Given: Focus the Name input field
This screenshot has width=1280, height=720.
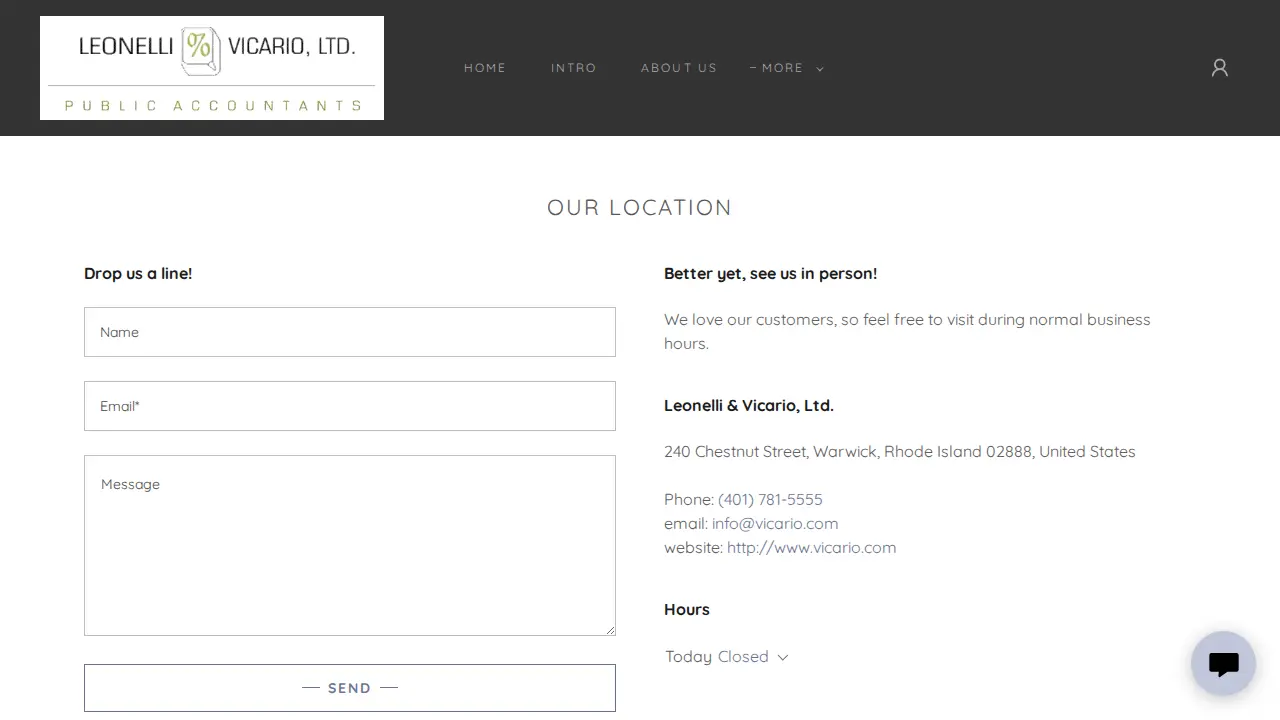Looking at the screenshot, I should pos(350,332).
